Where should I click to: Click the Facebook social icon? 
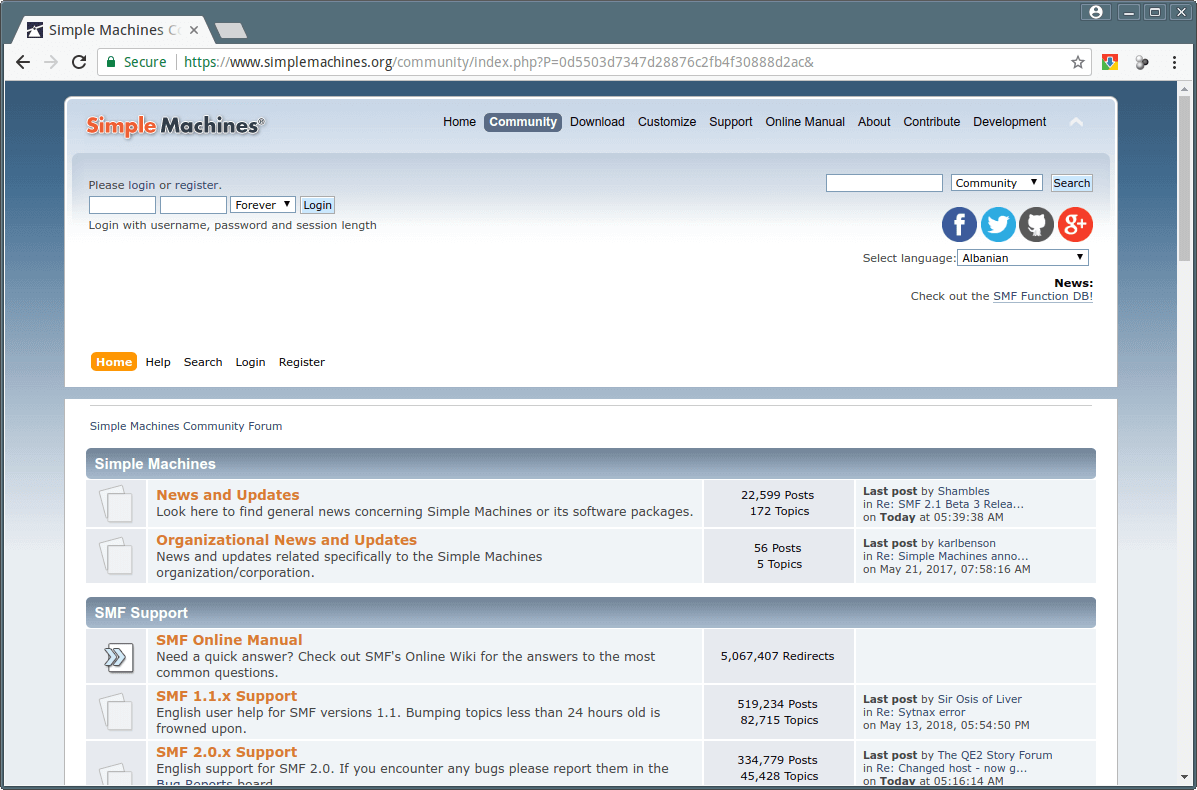coord(959,224)
